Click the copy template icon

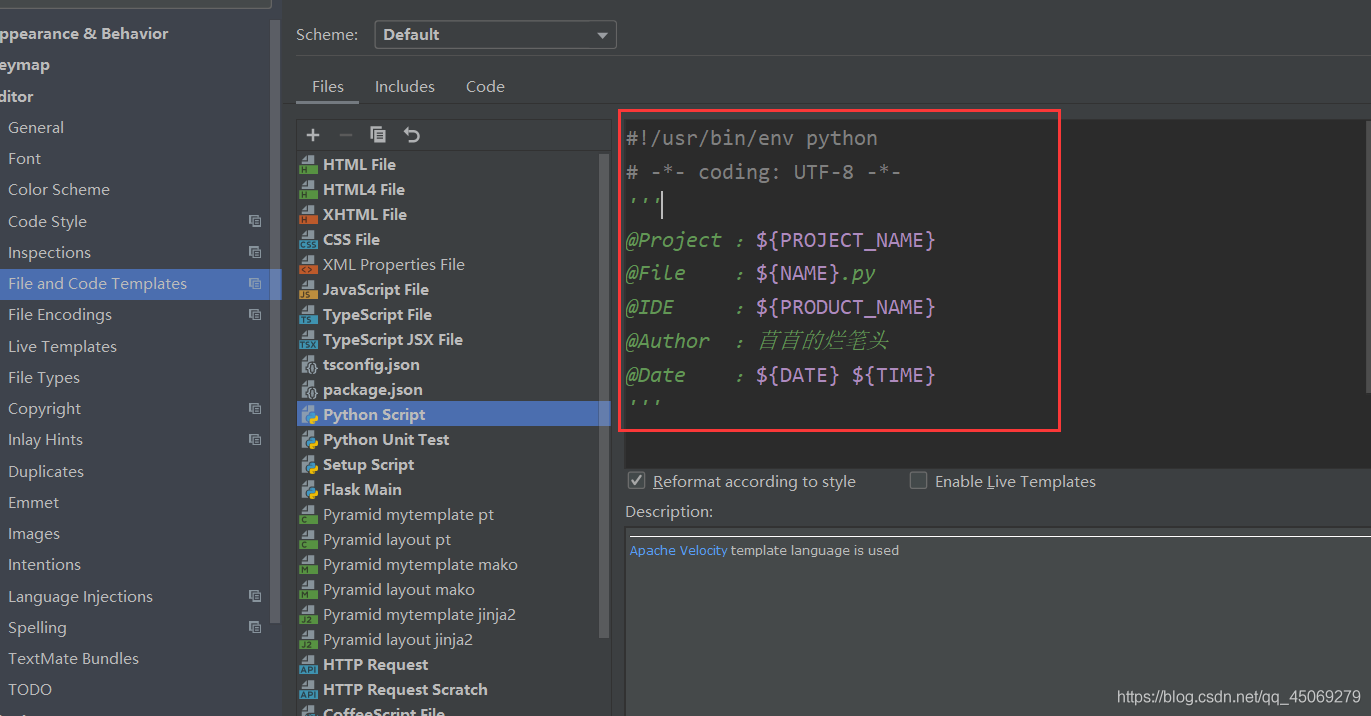pyautogui.click(x=378, y=135)
